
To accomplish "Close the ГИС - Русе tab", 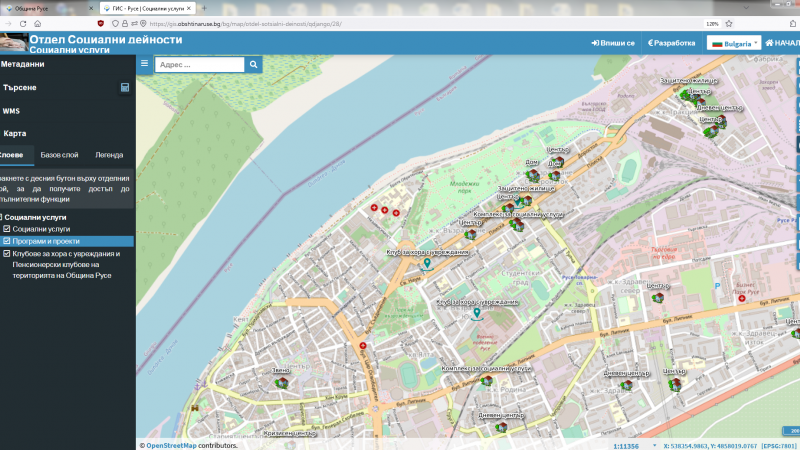I will (189, 8).
